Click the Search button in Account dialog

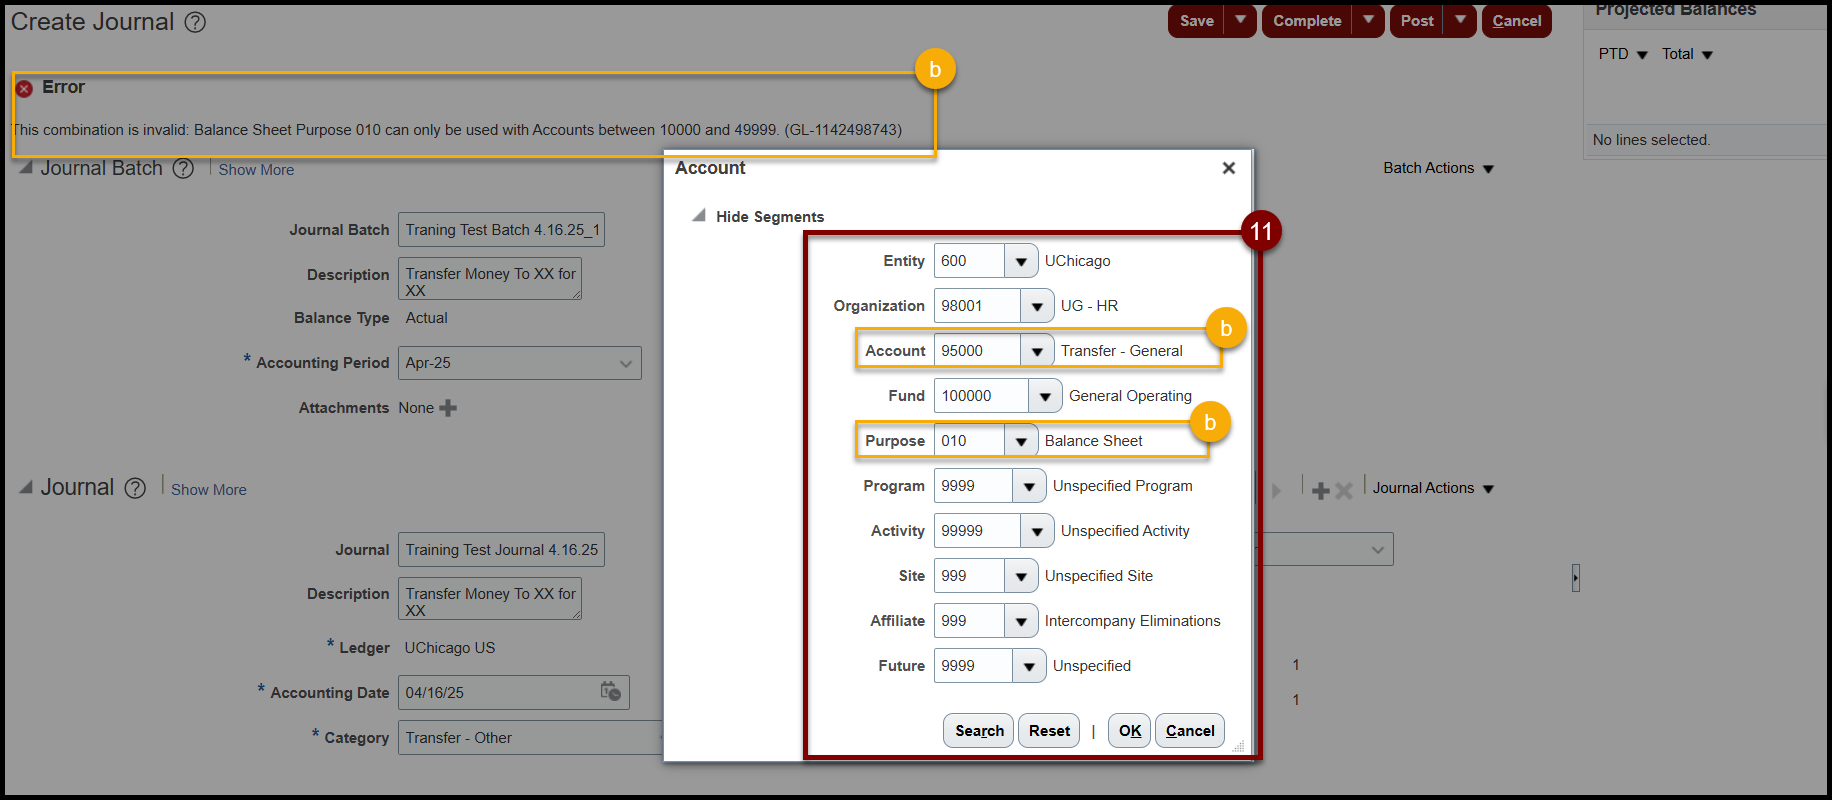point(978,731)
